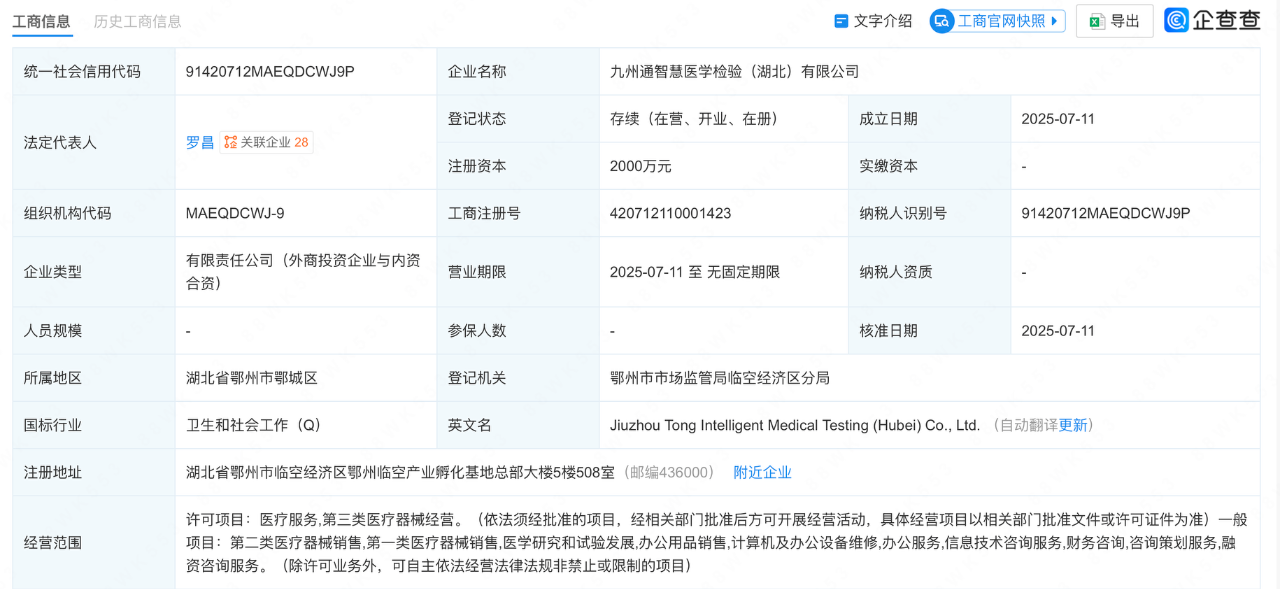
Task: Expand the arrow beside 工商官网快照
Action: (1054, 21)
